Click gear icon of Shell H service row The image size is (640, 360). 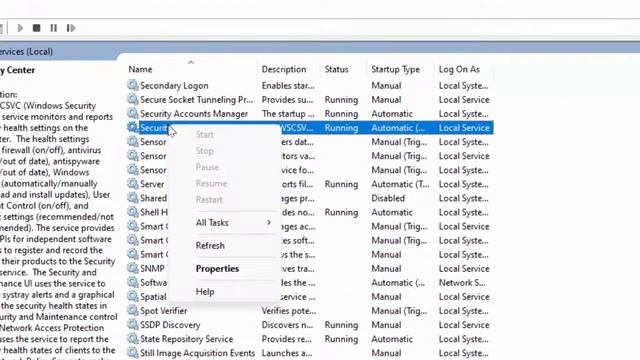click(132, 212)
